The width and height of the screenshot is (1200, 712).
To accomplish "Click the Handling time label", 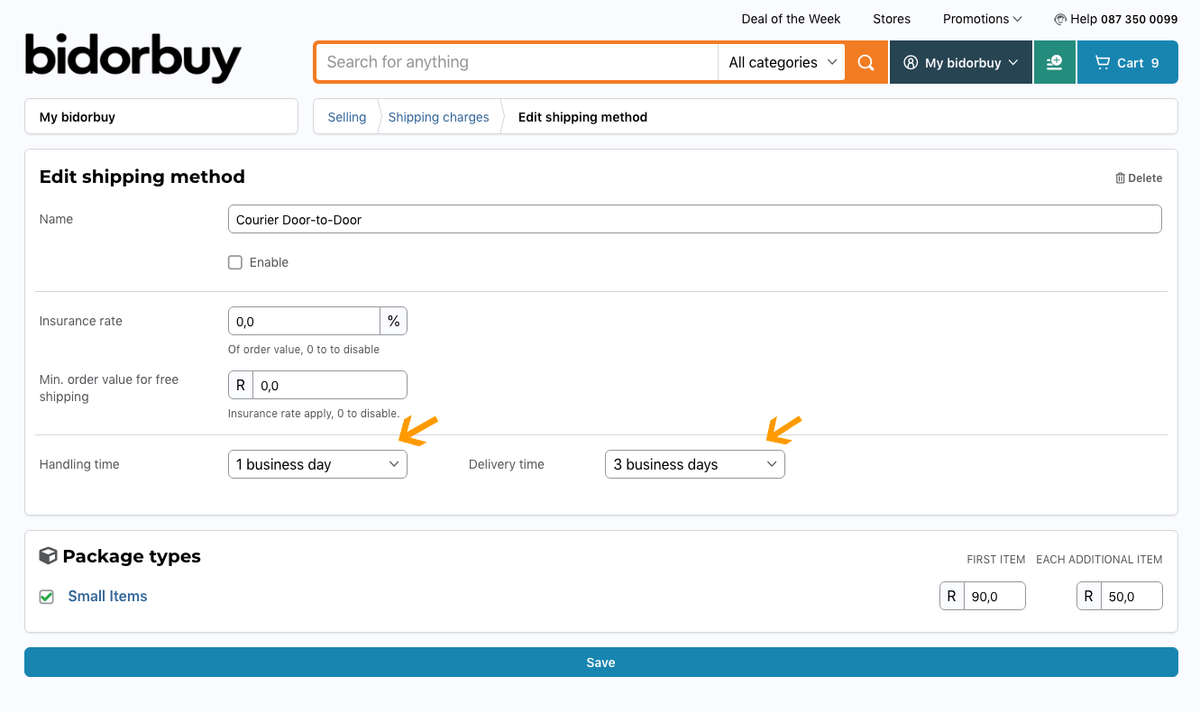I will tap(79, 464).
